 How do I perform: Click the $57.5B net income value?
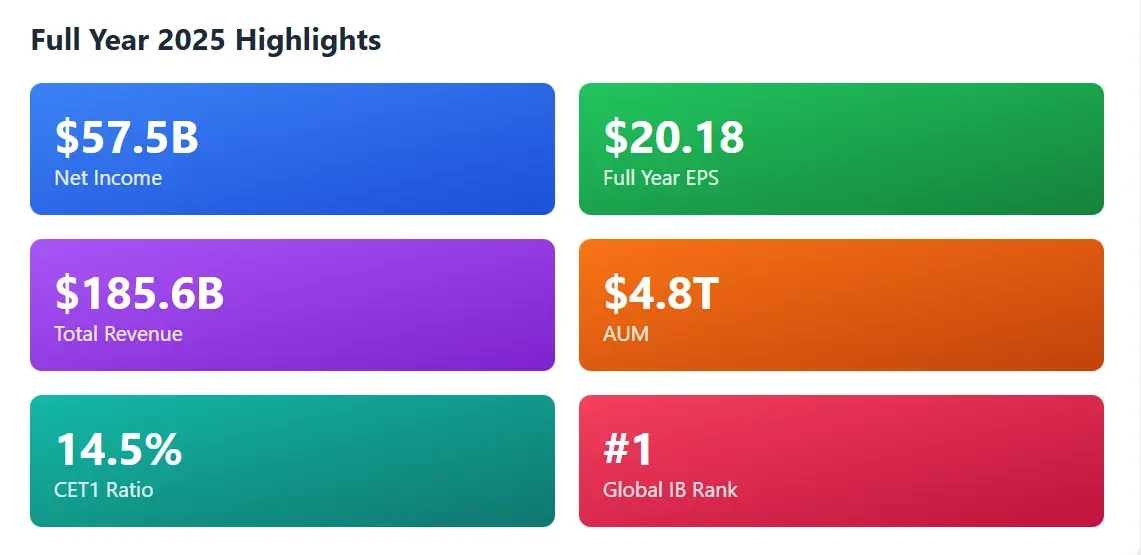coord(127,138)
